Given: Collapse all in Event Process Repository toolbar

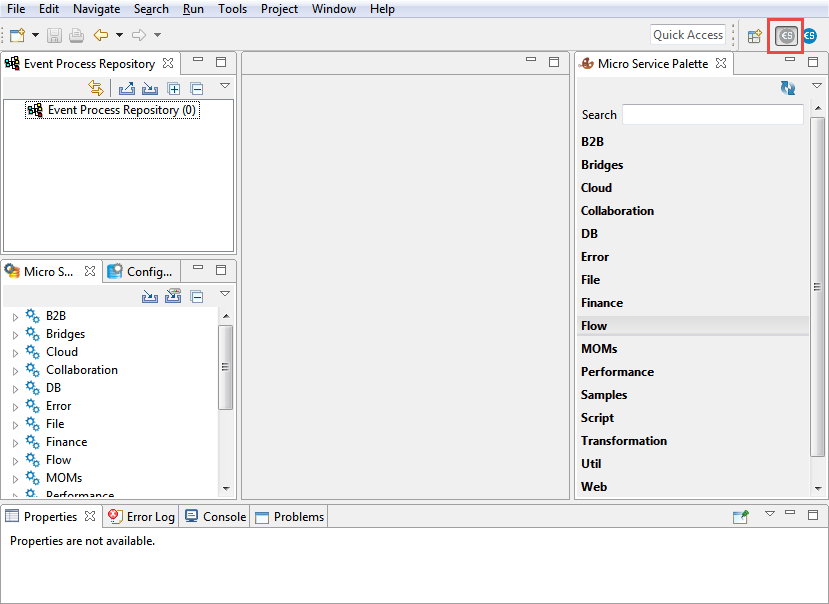Looking at the screenshot, I should tap(197, 88).
